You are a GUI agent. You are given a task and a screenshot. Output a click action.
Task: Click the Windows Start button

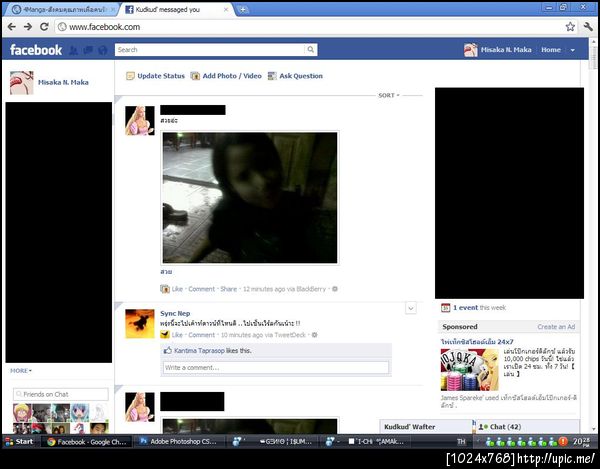(x=19, y=441)
